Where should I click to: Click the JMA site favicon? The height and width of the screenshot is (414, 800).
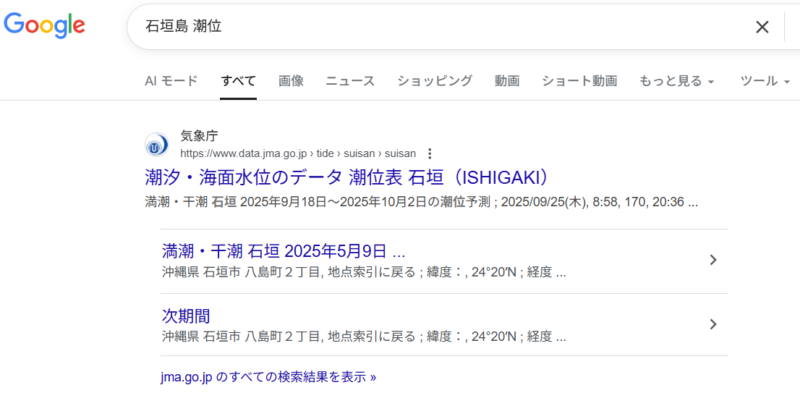[157, 145]
